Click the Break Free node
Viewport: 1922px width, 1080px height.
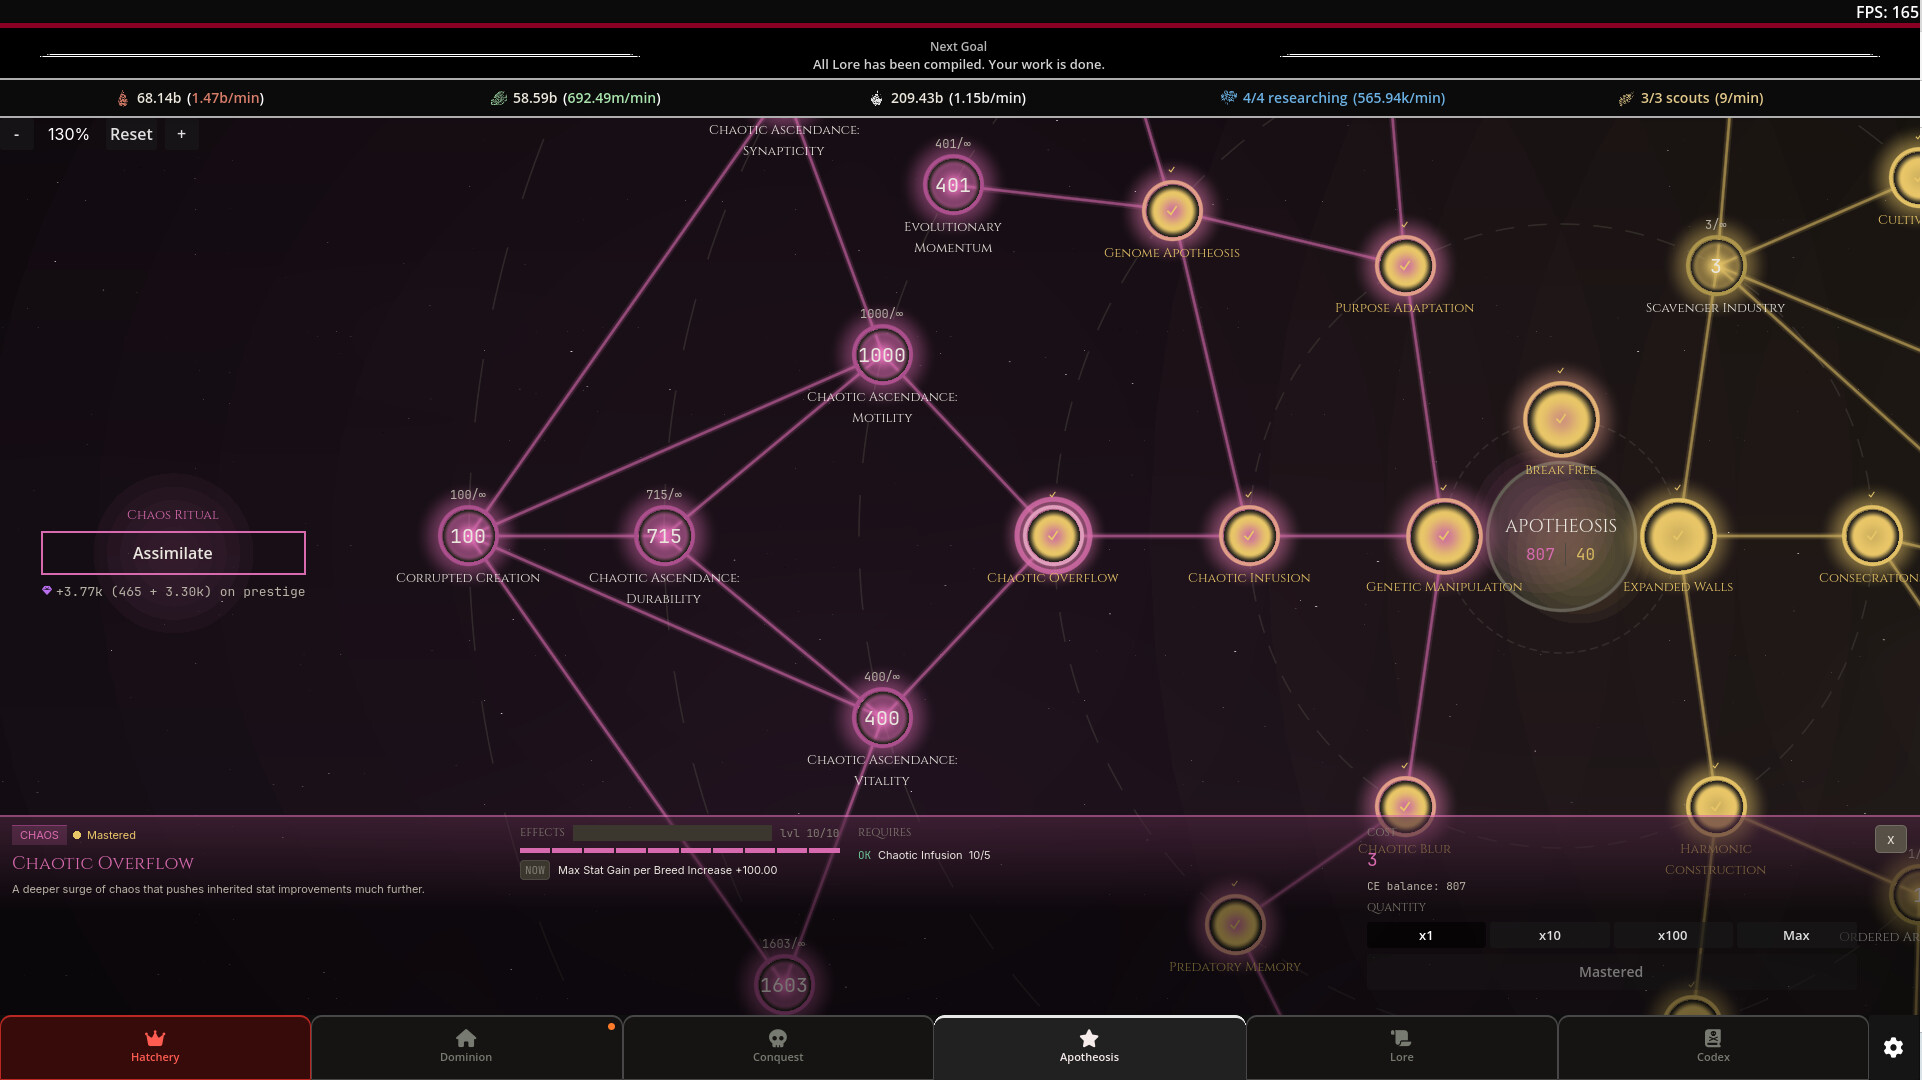pyautogui.click(x=1561, y=419)
